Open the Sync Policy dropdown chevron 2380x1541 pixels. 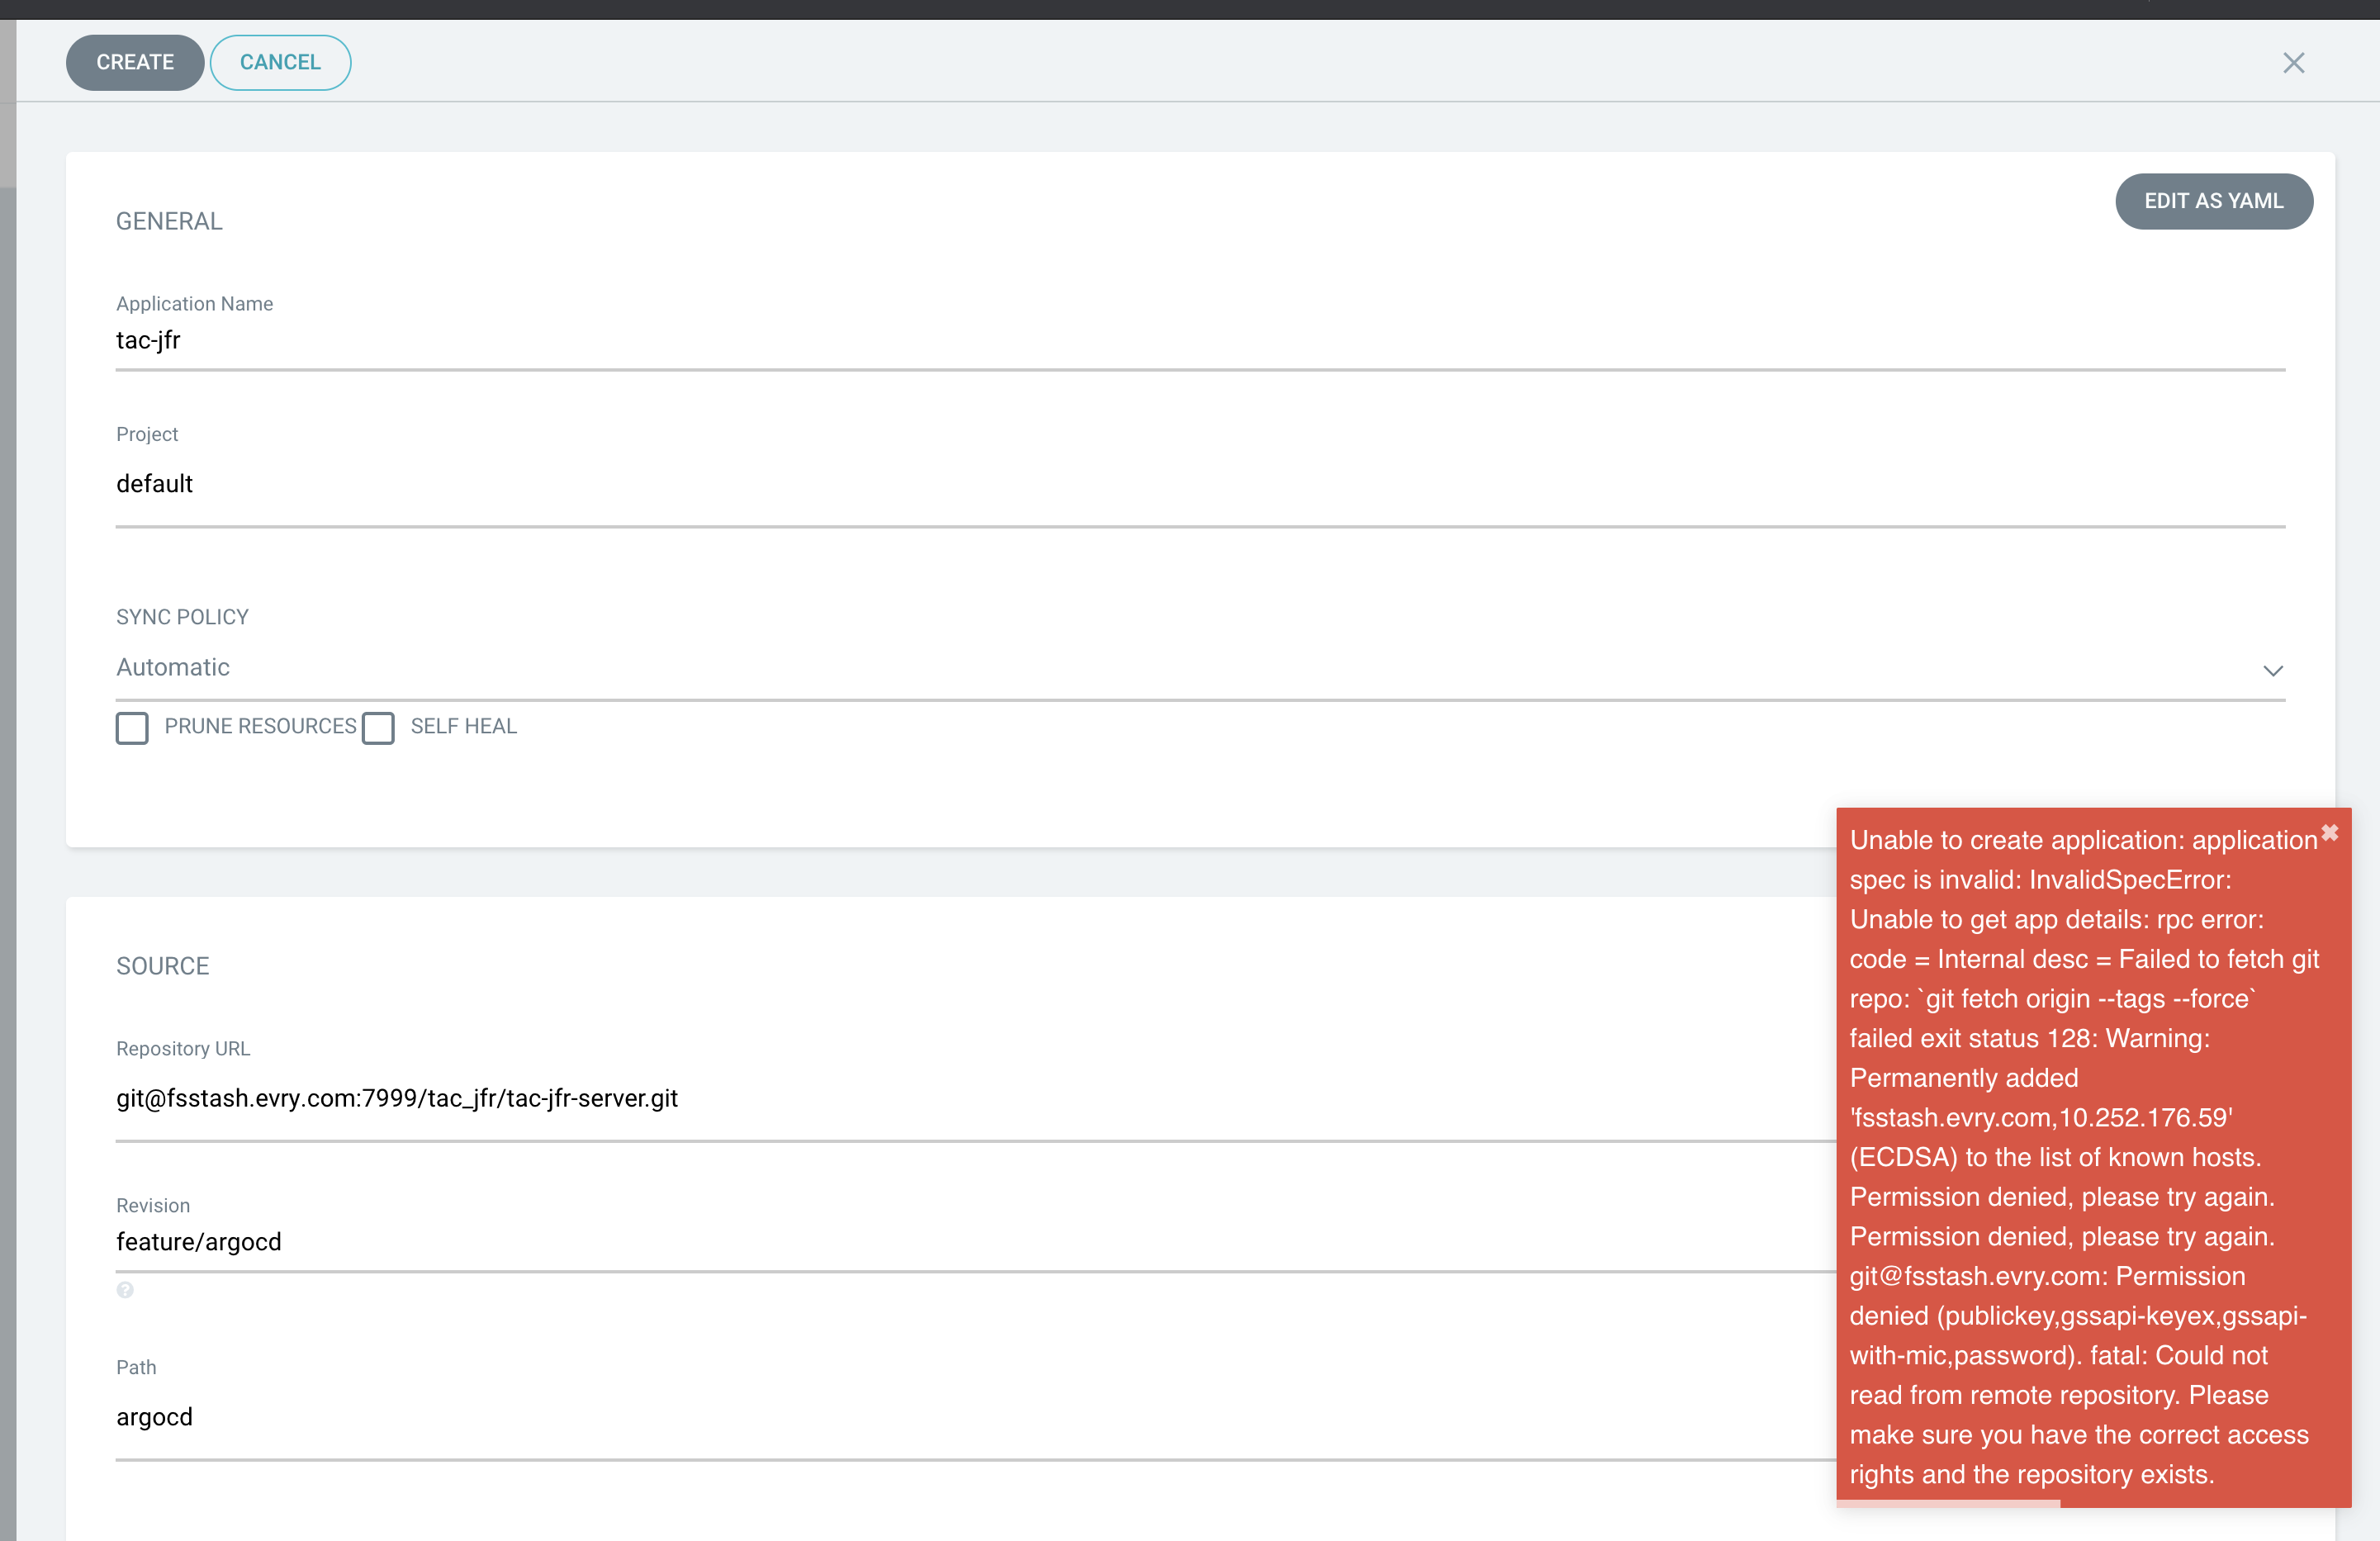tap(2272, 671)
